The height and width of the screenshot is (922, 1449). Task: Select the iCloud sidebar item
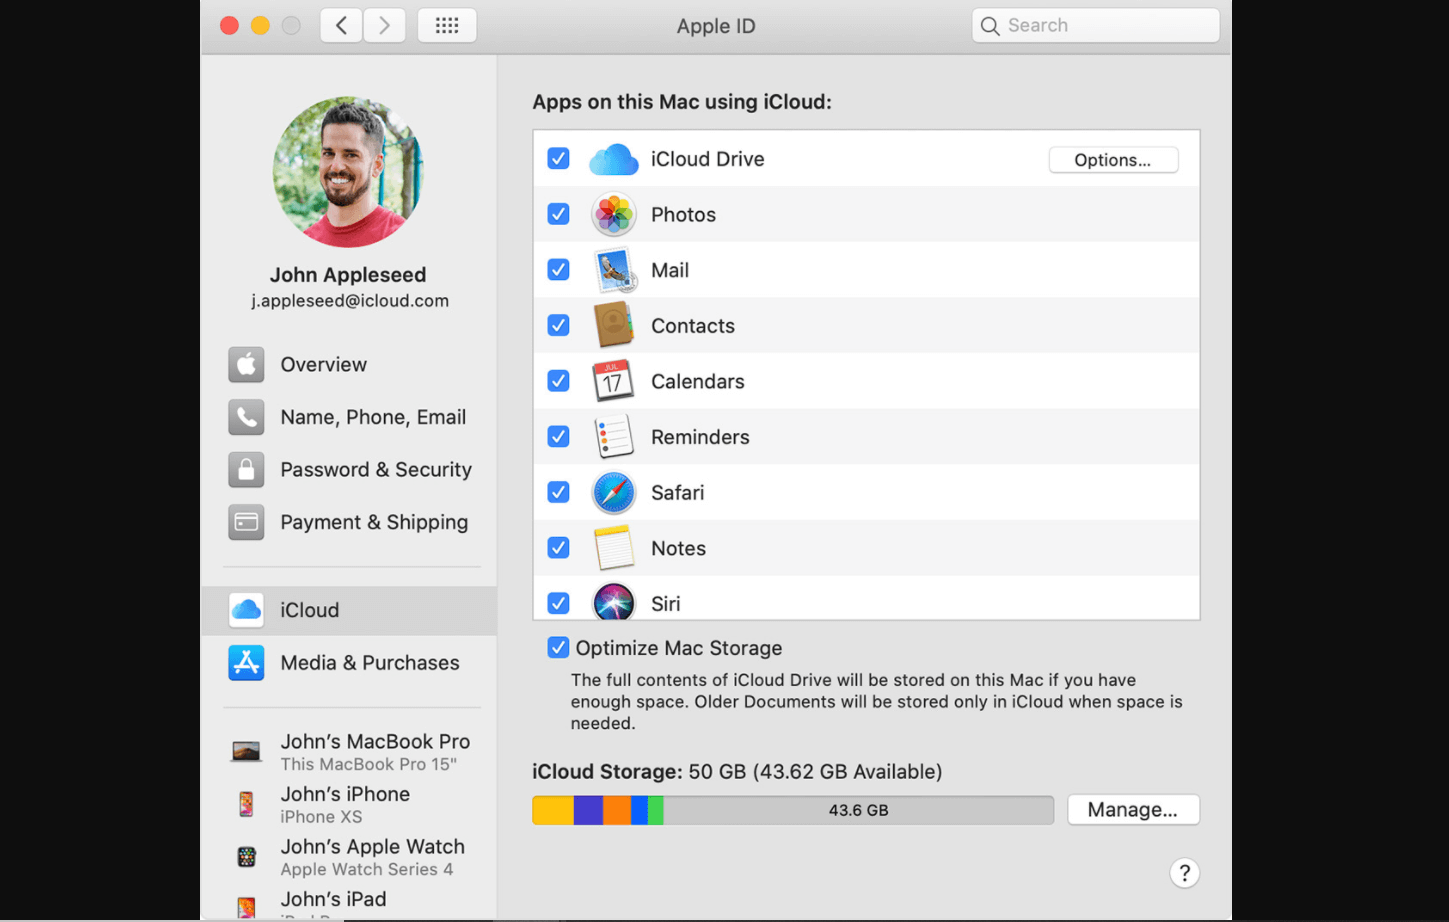[349, 610]
